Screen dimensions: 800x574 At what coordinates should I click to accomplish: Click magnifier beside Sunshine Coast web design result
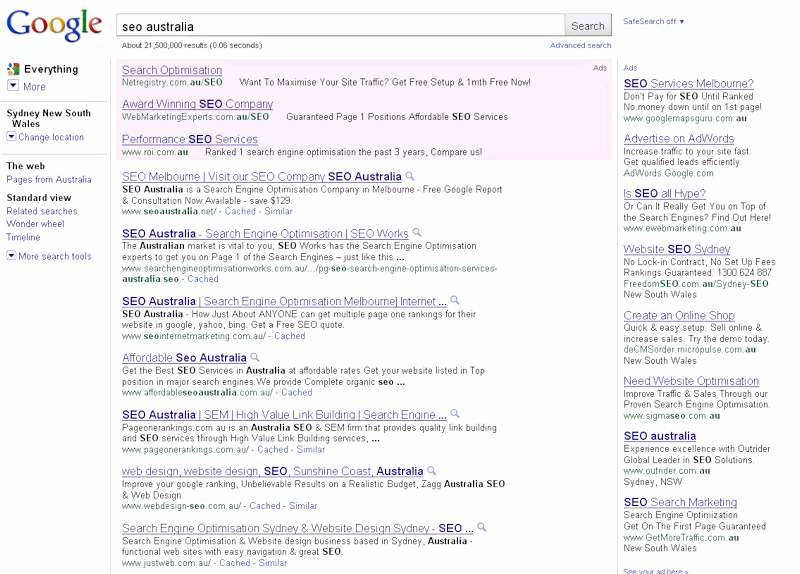pyautogui.click(x=432, y=470)
